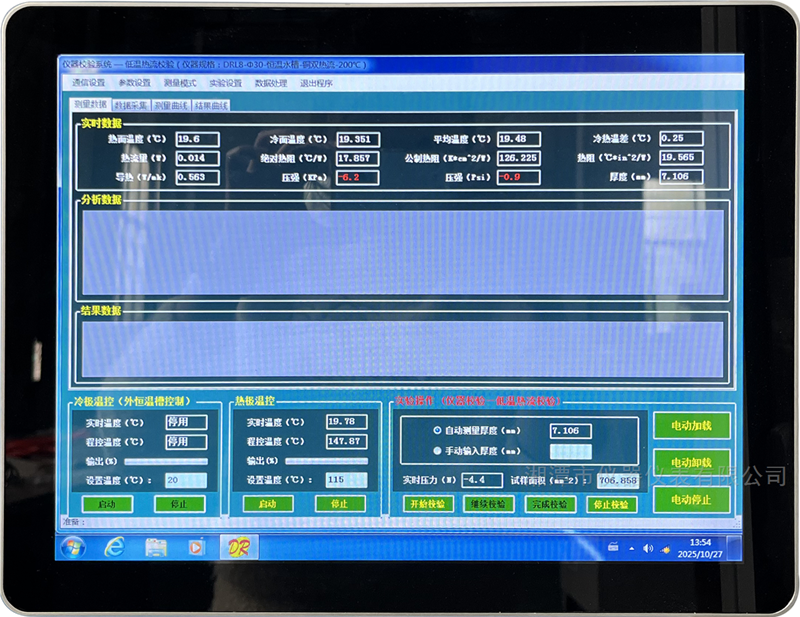Screen dimensions: 800x617
Task: Open the Windows Start menu
Action: 73,547
